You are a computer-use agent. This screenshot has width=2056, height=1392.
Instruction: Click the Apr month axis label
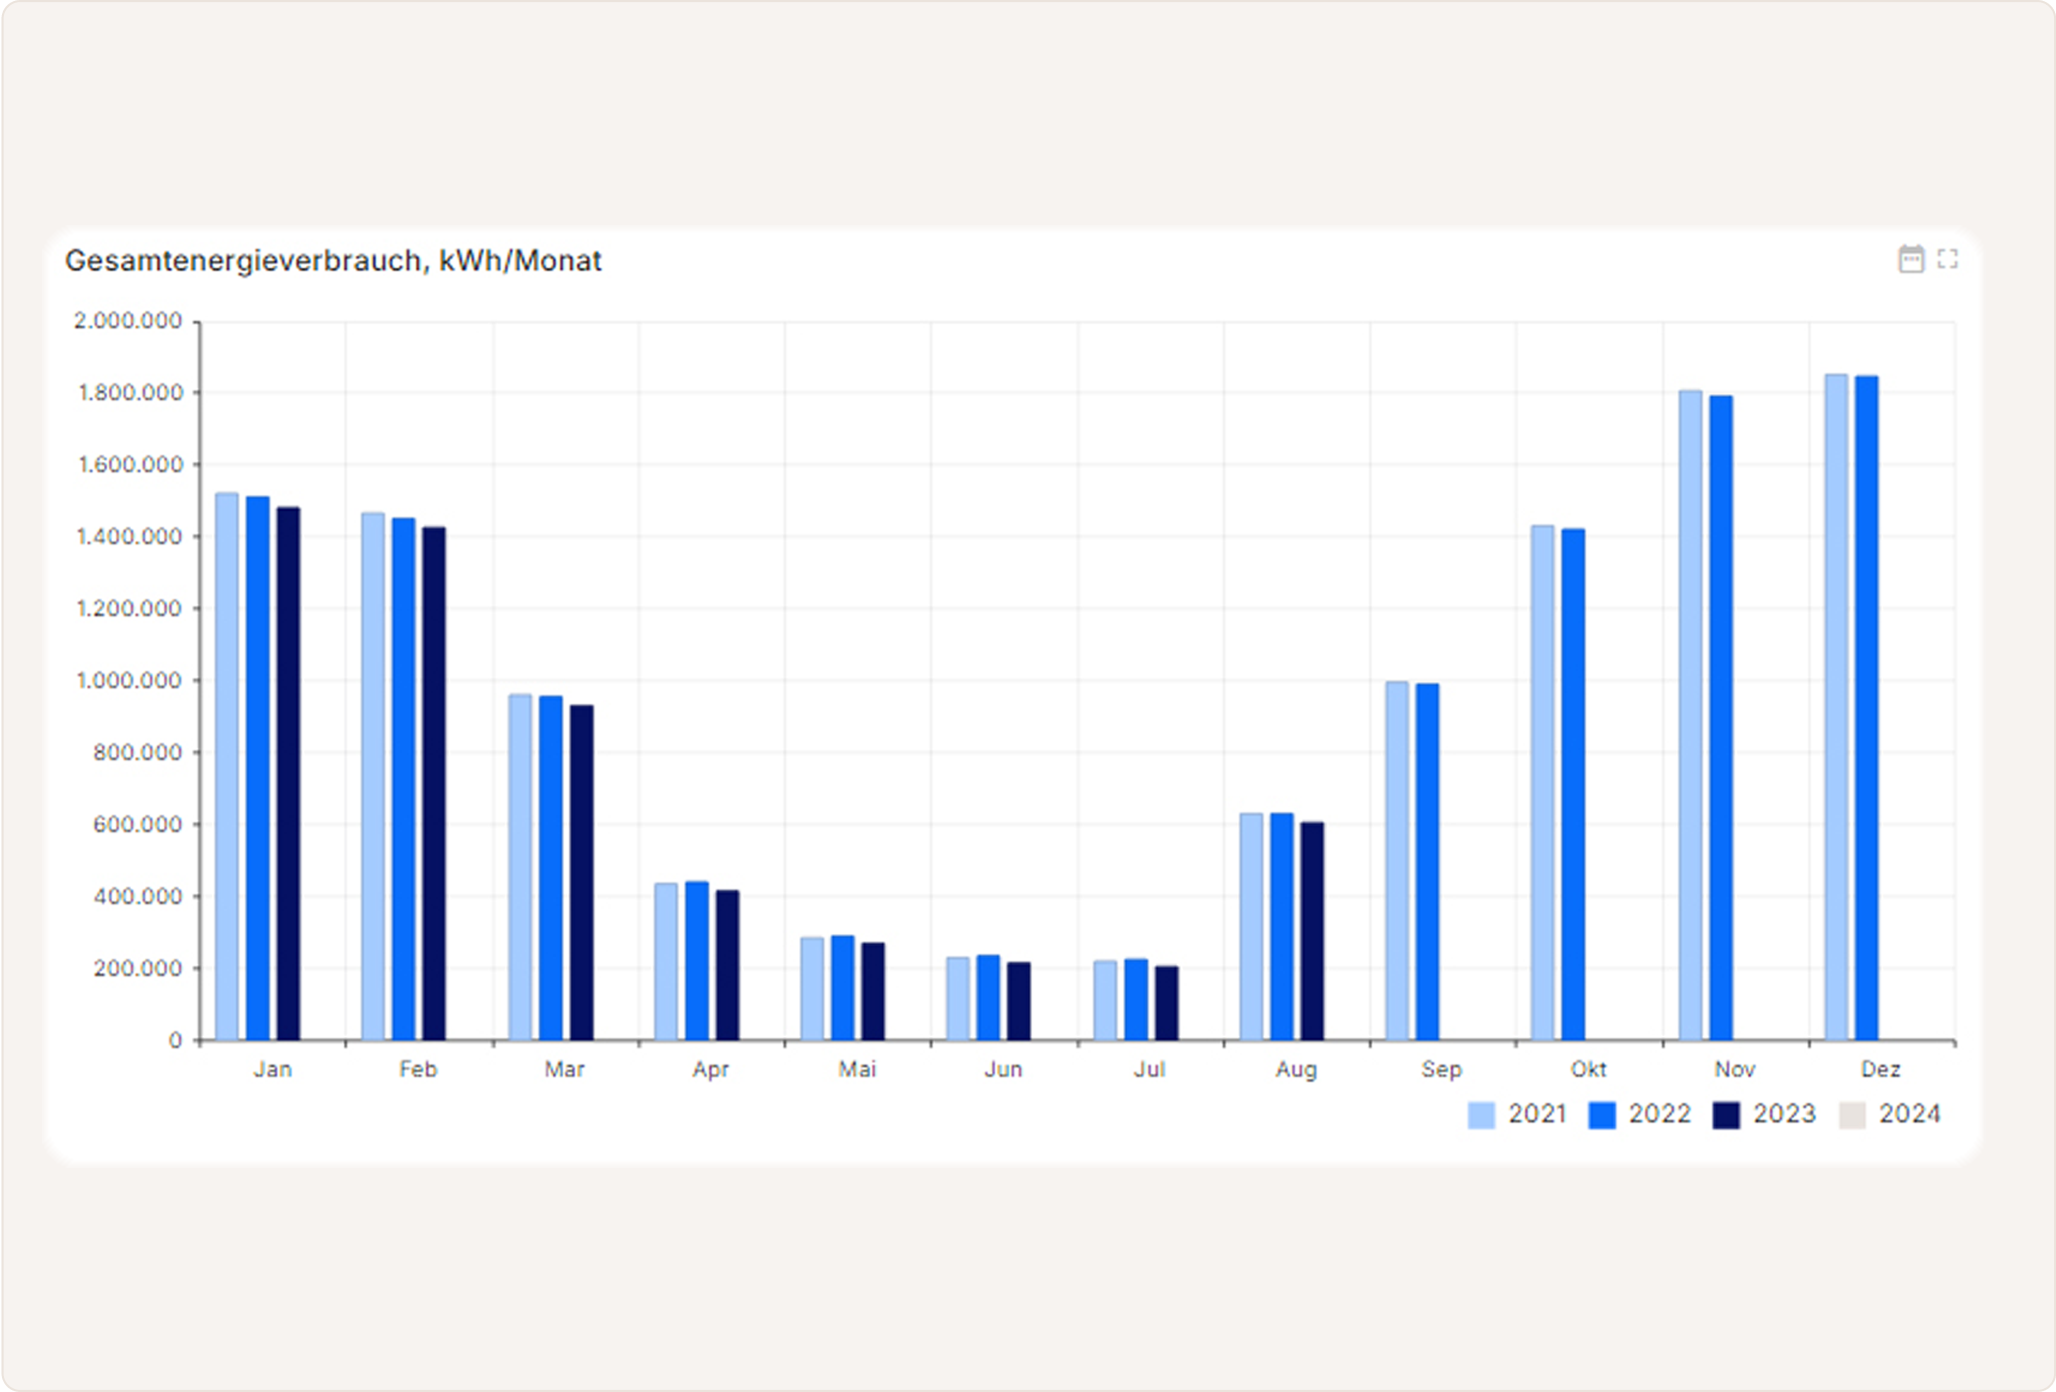click(x=710, y=1069)
